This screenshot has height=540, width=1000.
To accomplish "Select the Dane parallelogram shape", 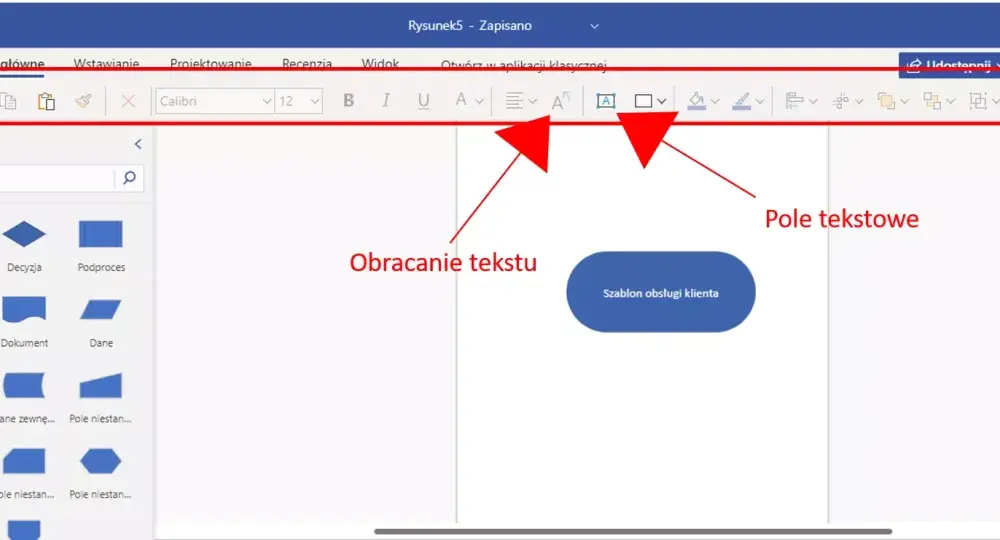I will 101,310.
